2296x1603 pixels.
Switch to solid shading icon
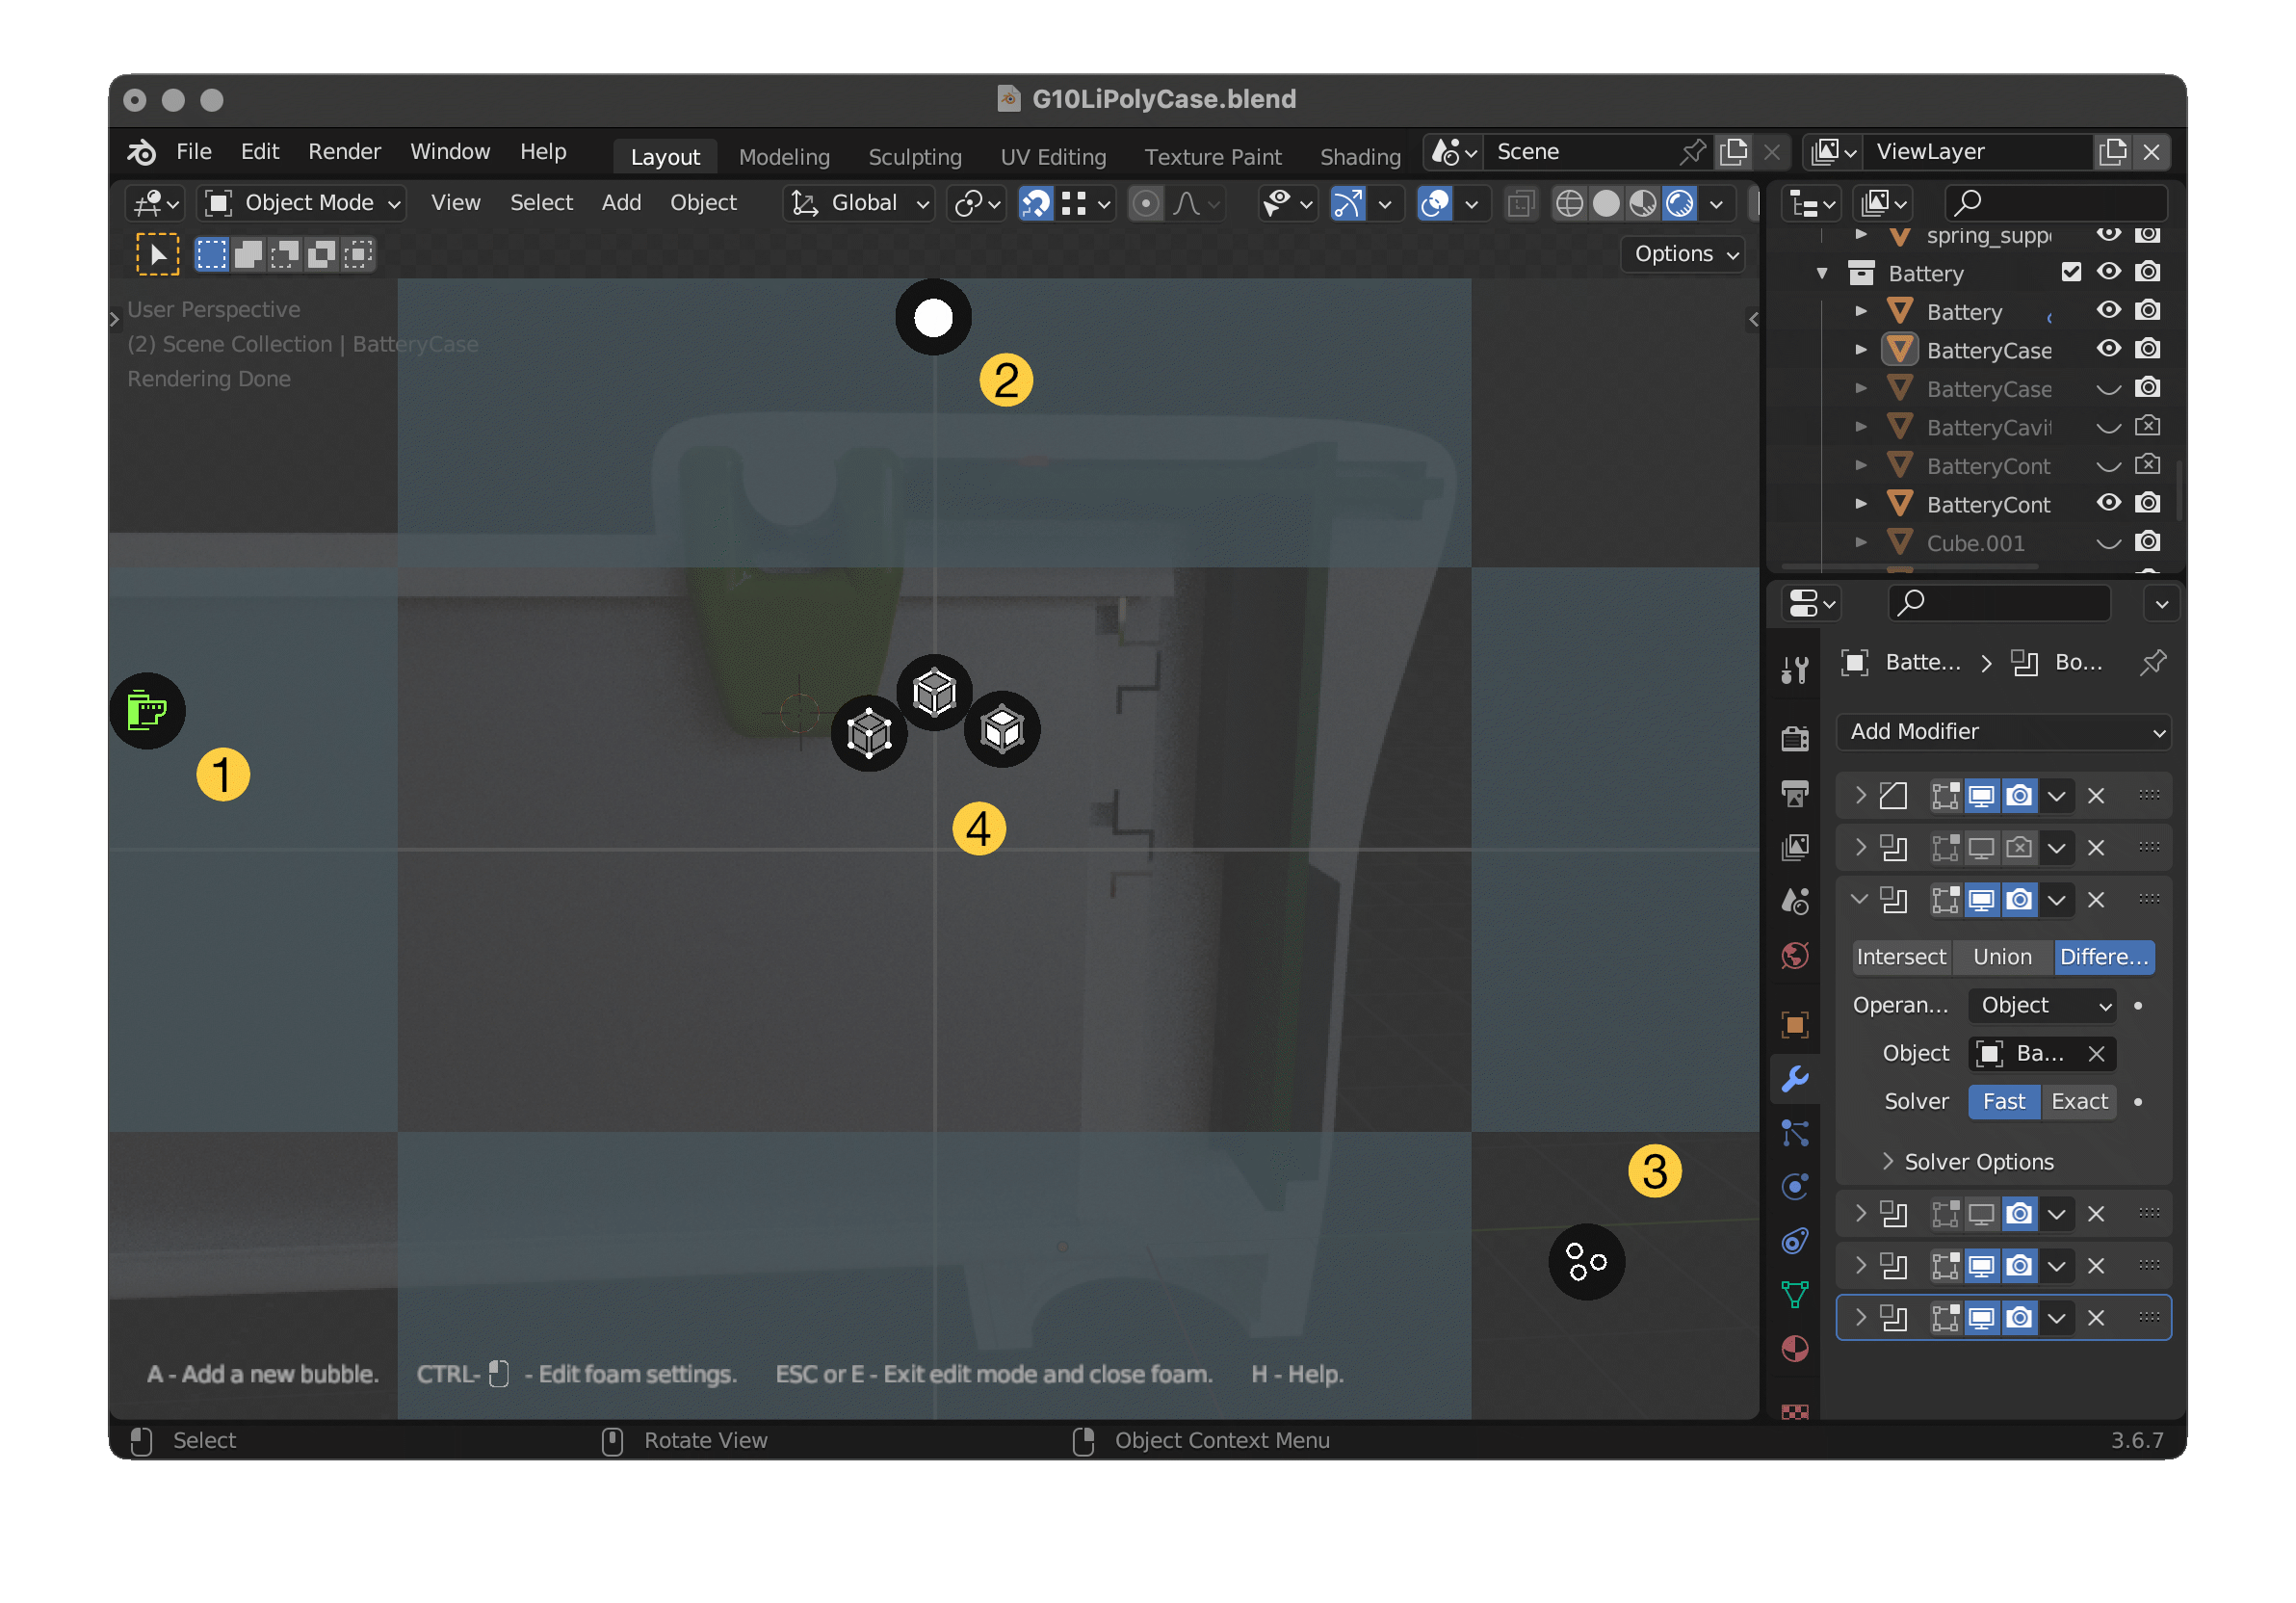[x=1606, y=203]
